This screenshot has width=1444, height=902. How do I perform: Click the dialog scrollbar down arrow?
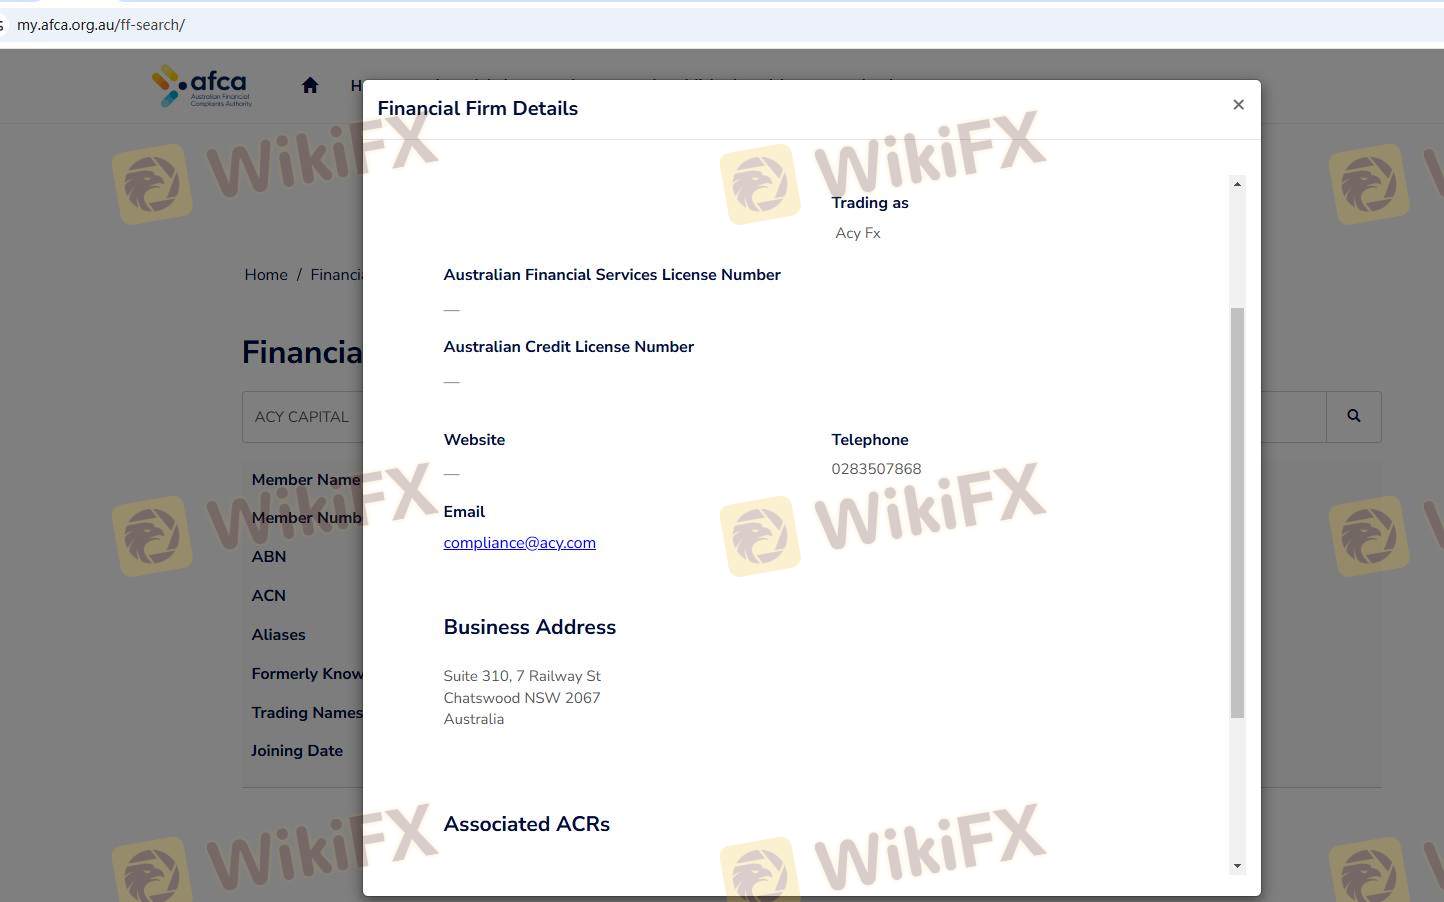1237,866
